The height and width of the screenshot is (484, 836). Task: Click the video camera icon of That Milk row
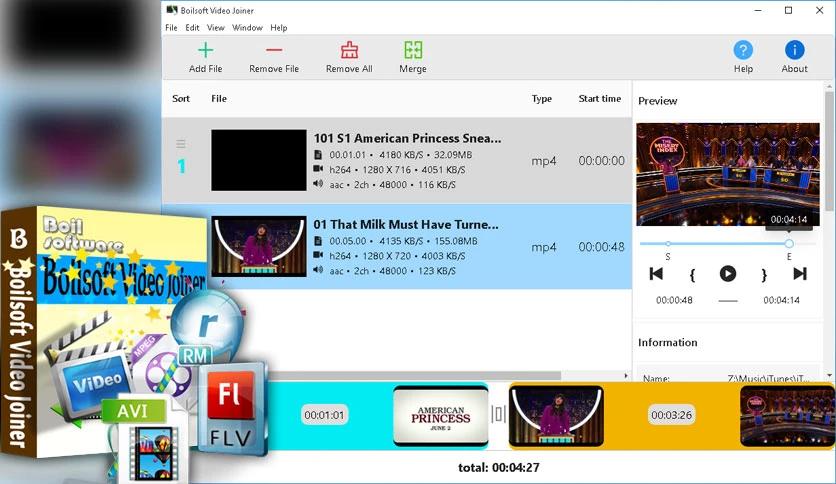click(x=318, y=255)
